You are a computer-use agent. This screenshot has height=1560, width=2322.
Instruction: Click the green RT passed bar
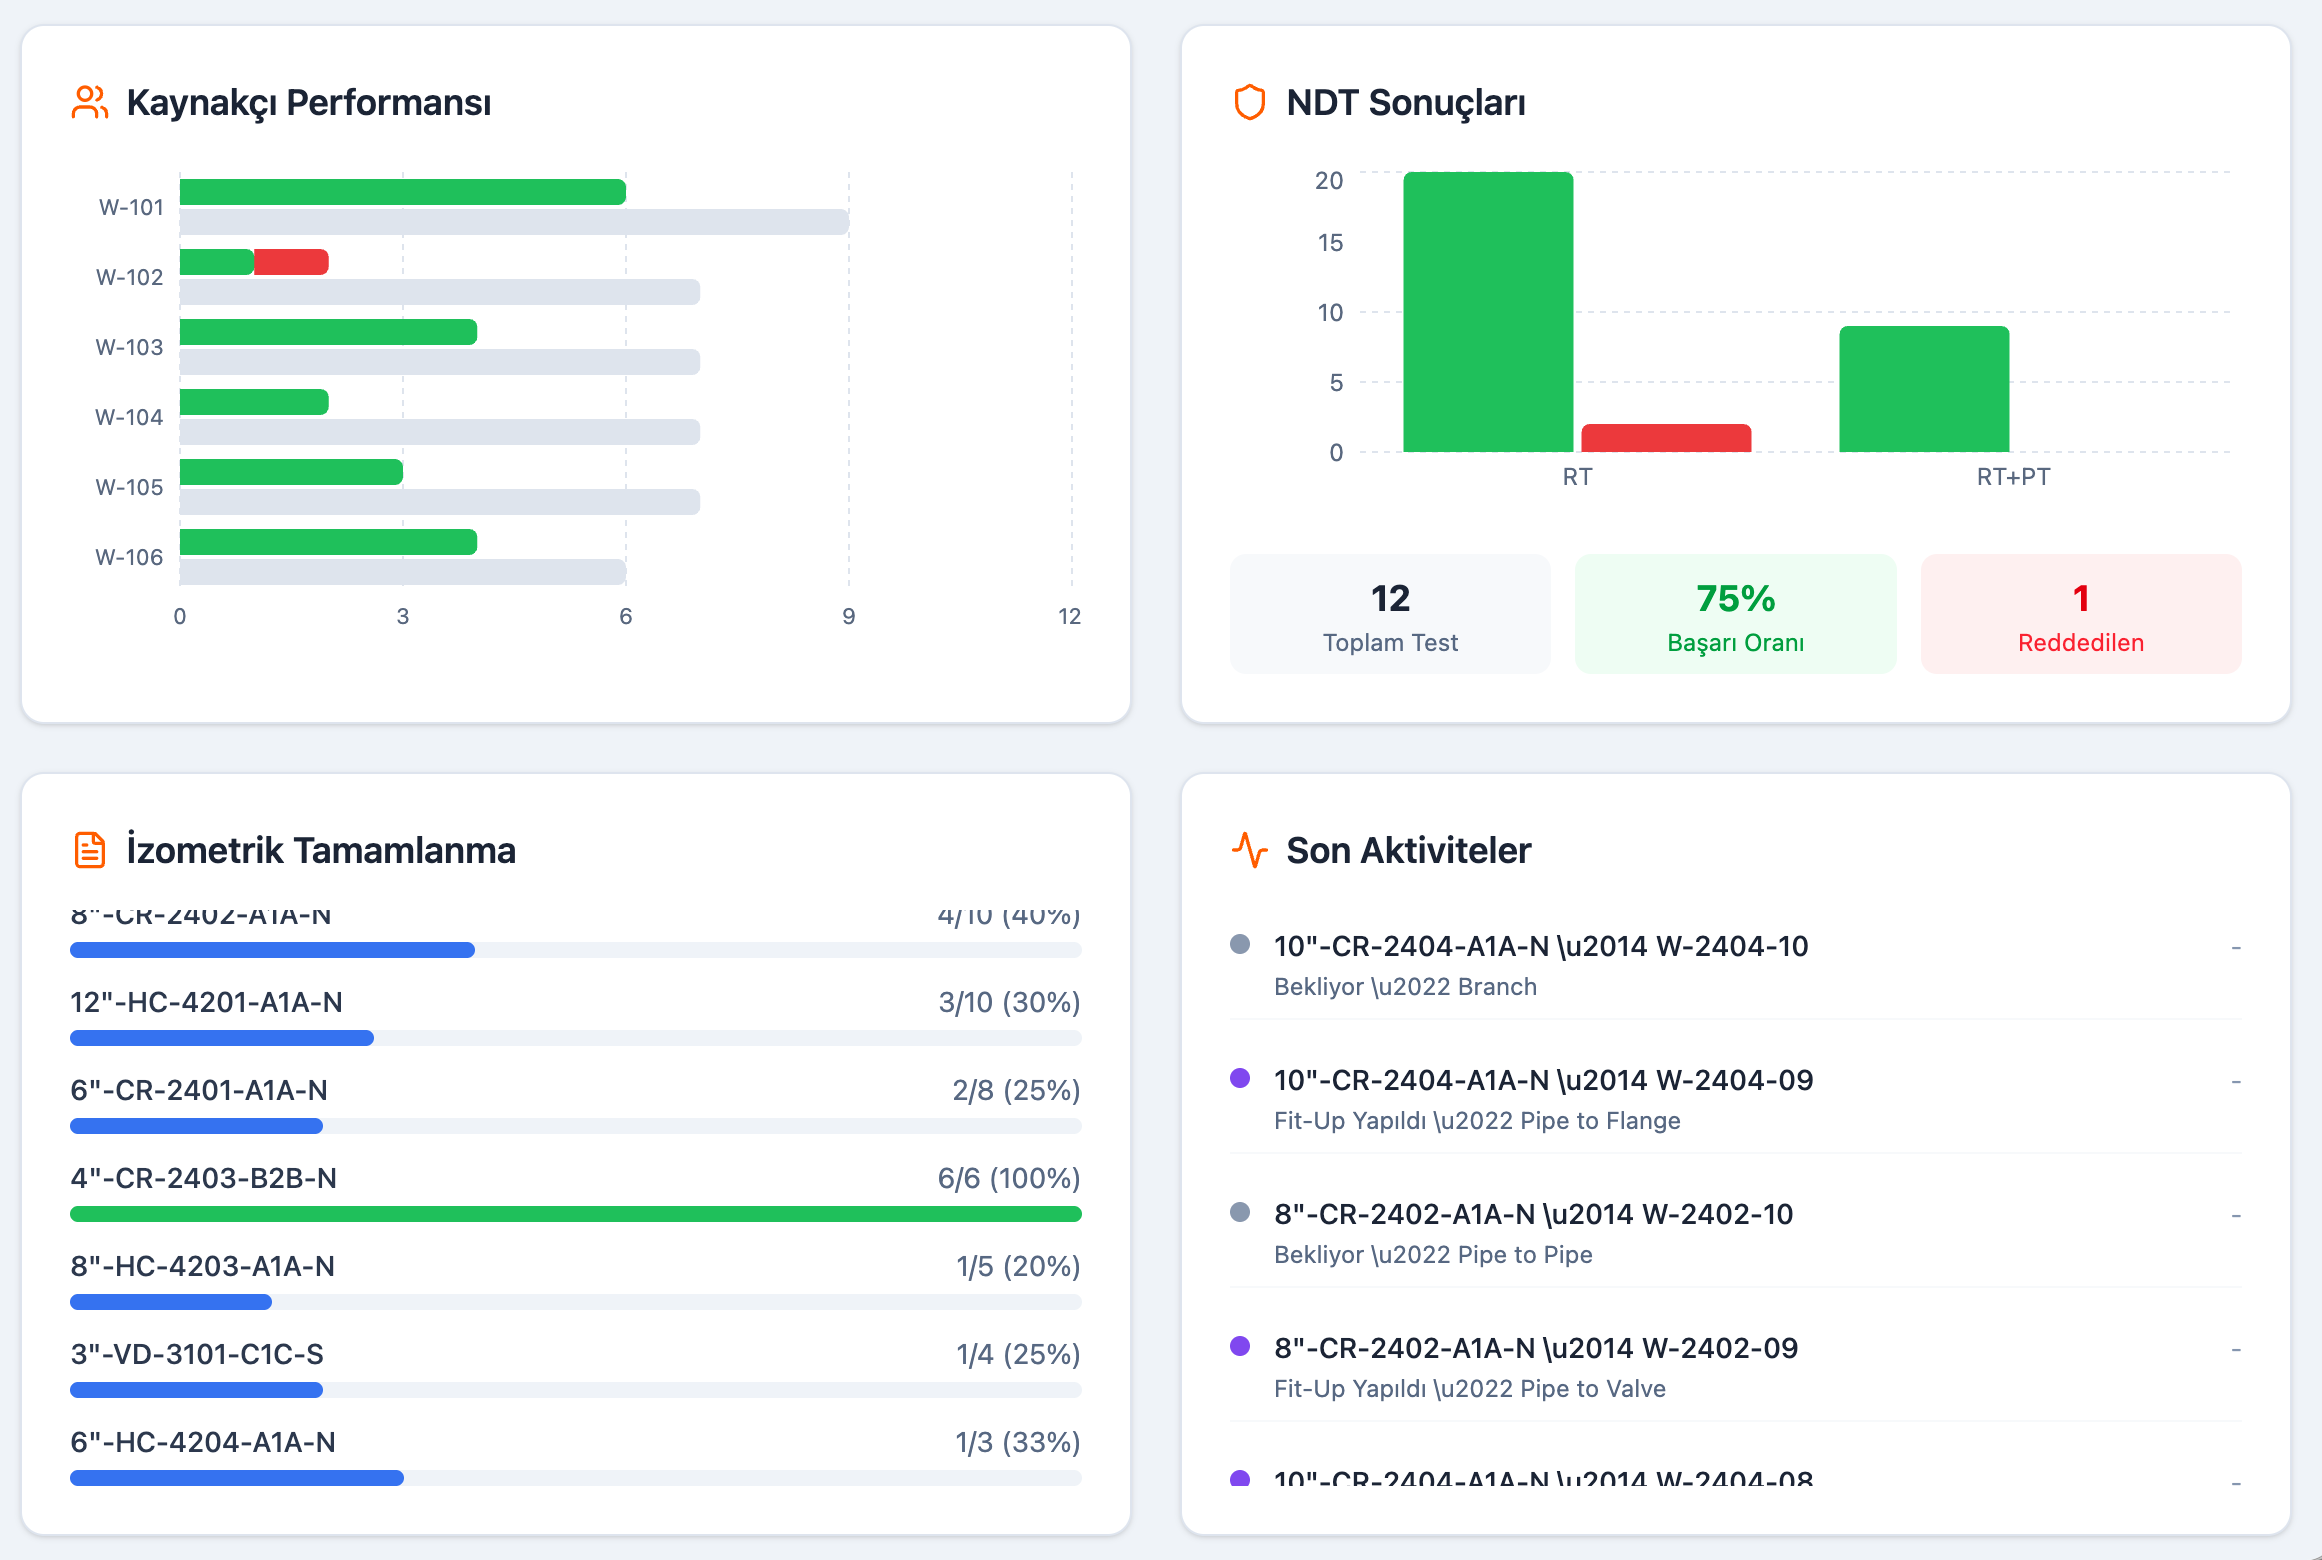pos(1488,312)
